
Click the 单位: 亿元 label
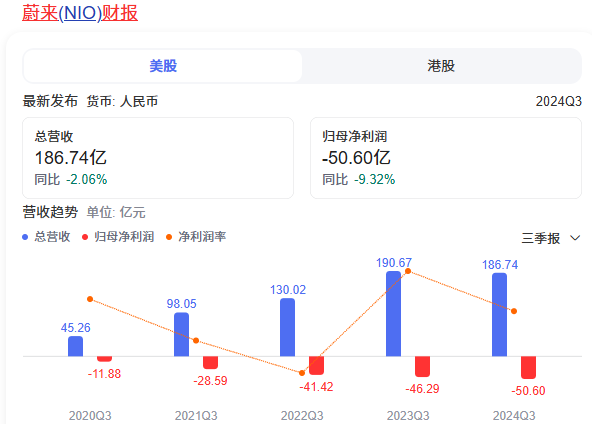[x=116, y=212]
